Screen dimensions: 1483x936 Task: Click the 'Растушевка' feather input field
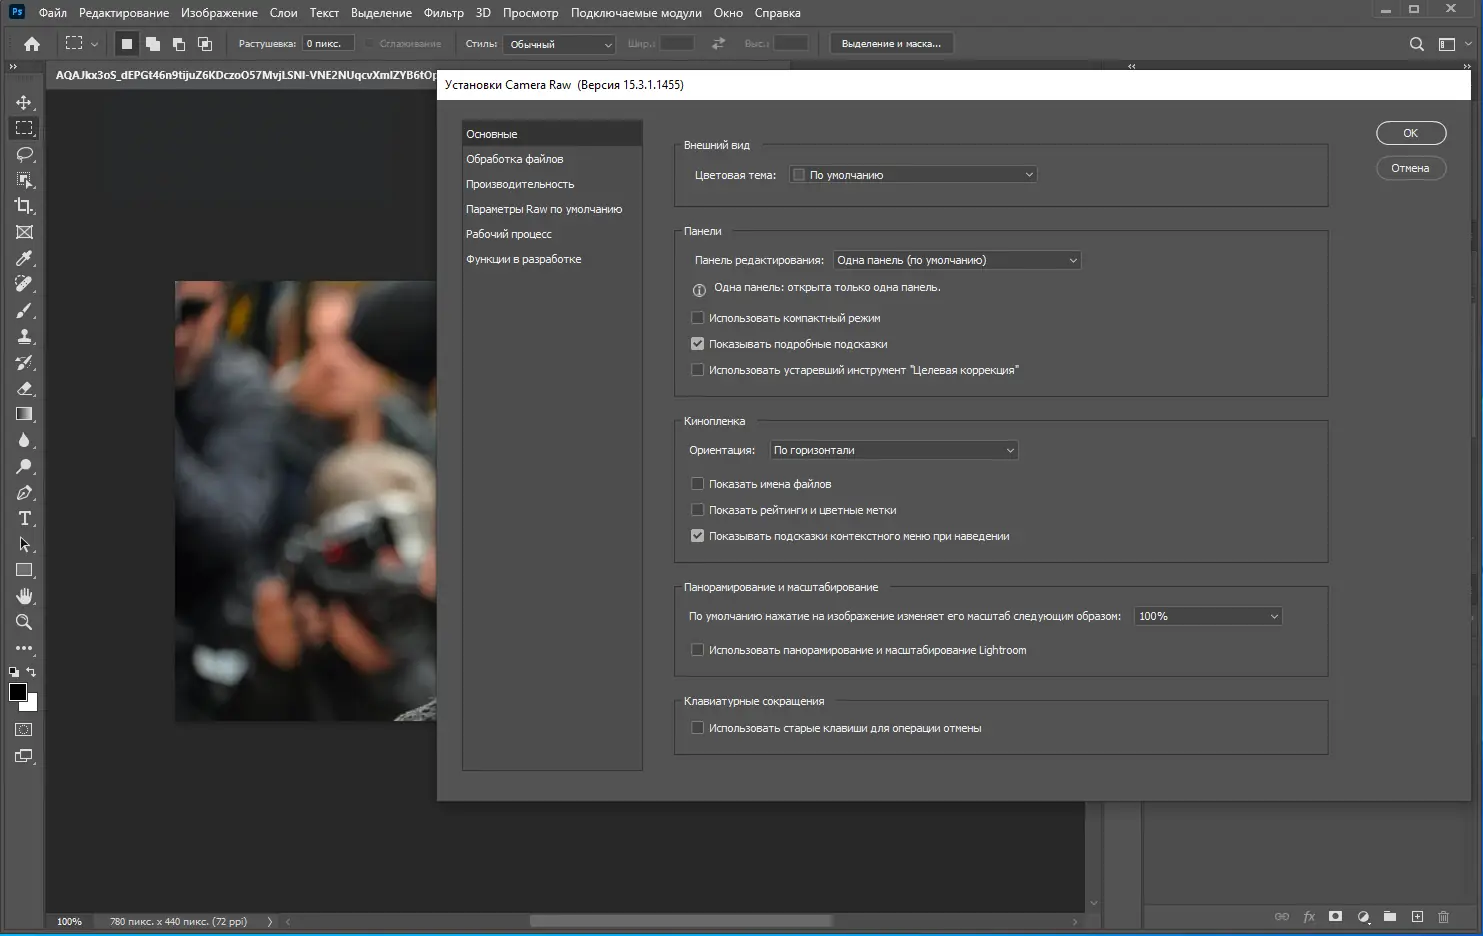click(328, 44)
